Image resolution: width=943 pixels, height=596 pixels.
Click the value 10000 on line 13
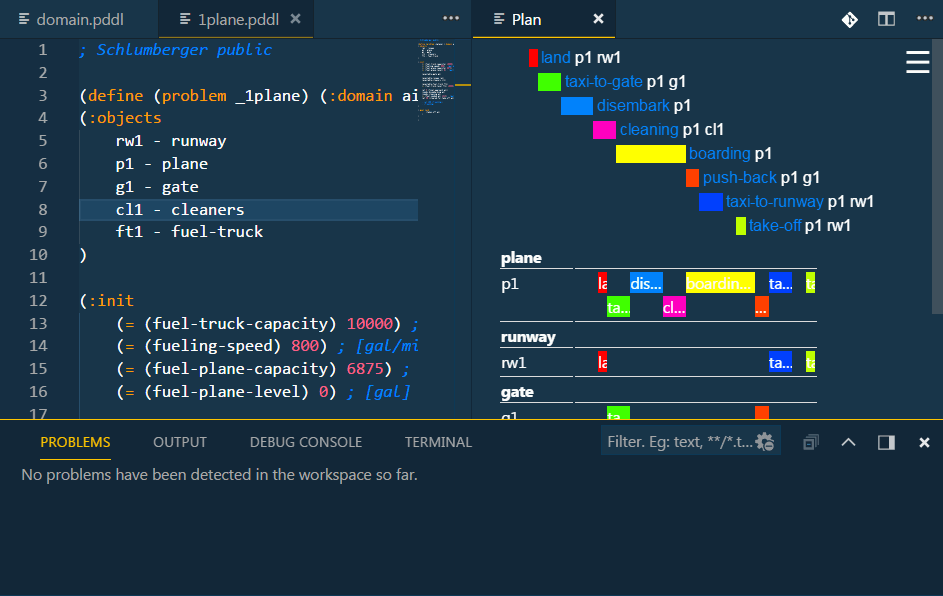[369, 324]
